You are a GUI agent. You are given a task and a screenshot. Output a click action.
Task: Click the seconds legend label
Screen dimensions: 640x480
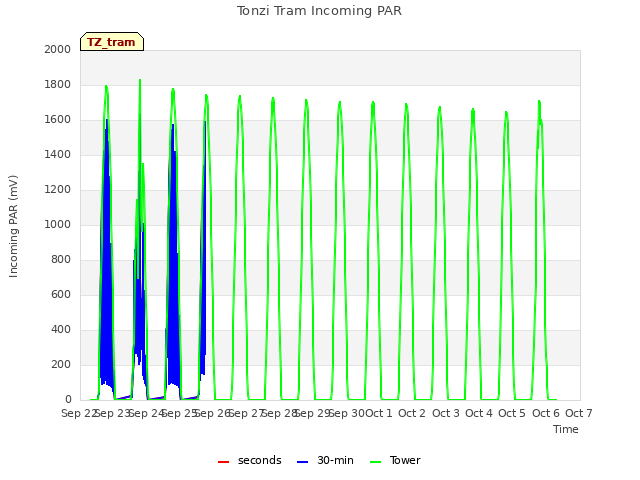[260, 460]
